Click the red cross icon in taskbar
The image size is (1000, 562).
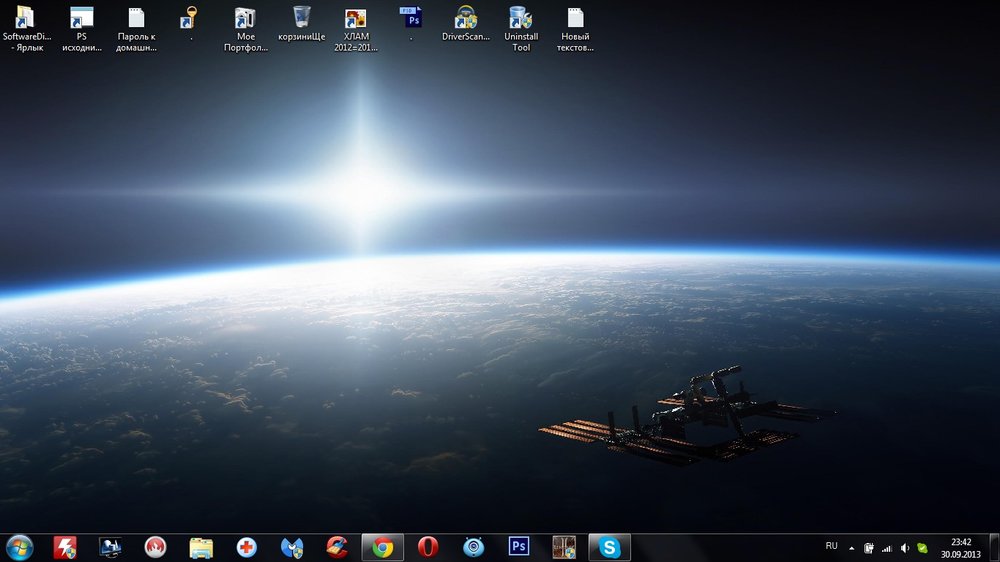[x=246, y=547]
